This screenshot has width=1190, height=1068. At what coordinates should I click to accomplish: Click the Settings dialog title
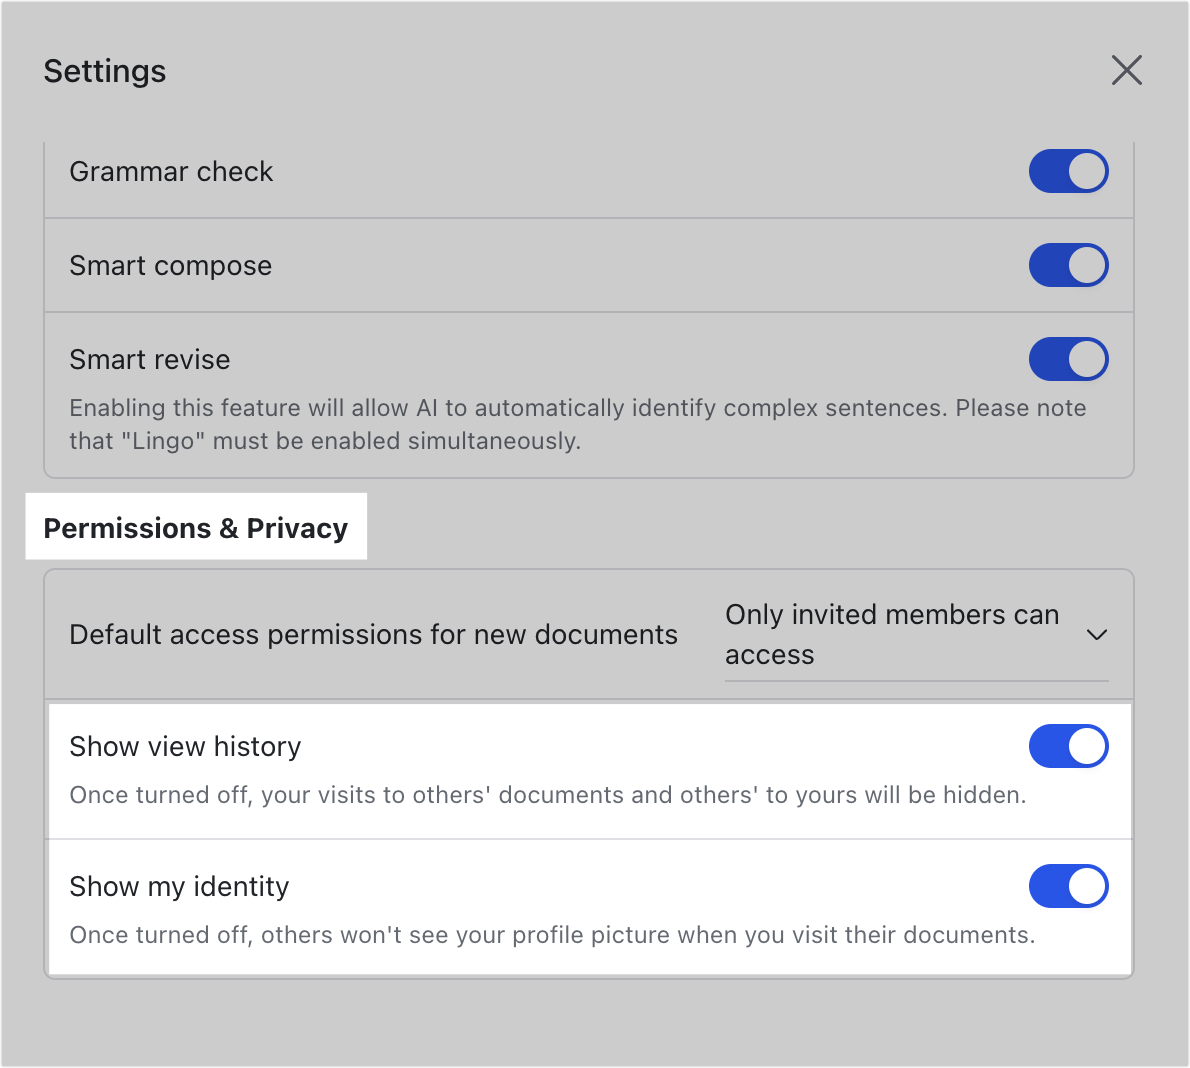[x=104, y=71]
